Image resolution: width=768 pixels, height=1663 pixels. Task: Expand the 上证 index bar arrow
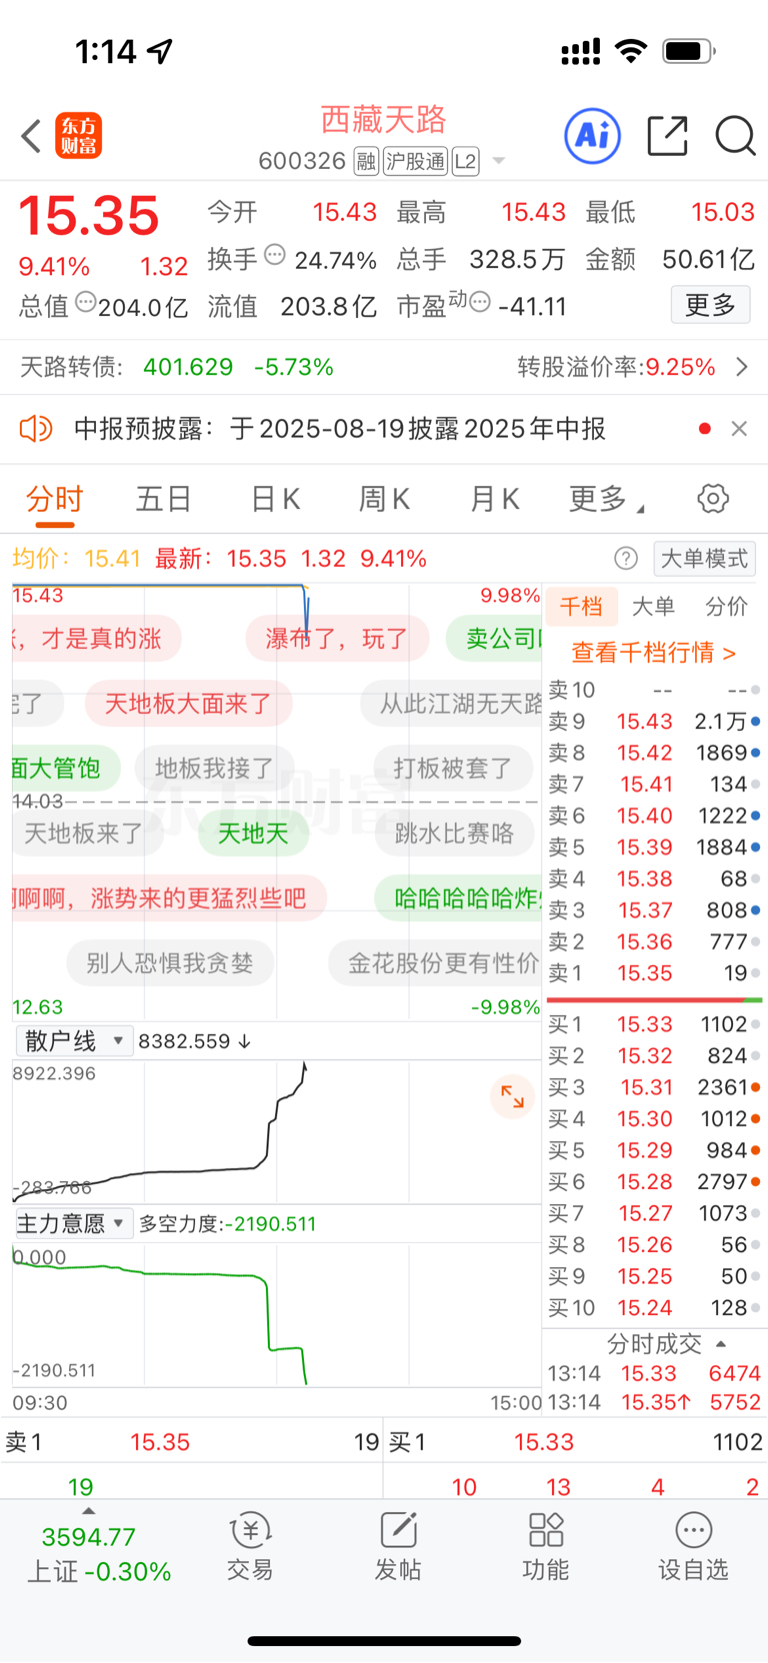[89, 1512]
